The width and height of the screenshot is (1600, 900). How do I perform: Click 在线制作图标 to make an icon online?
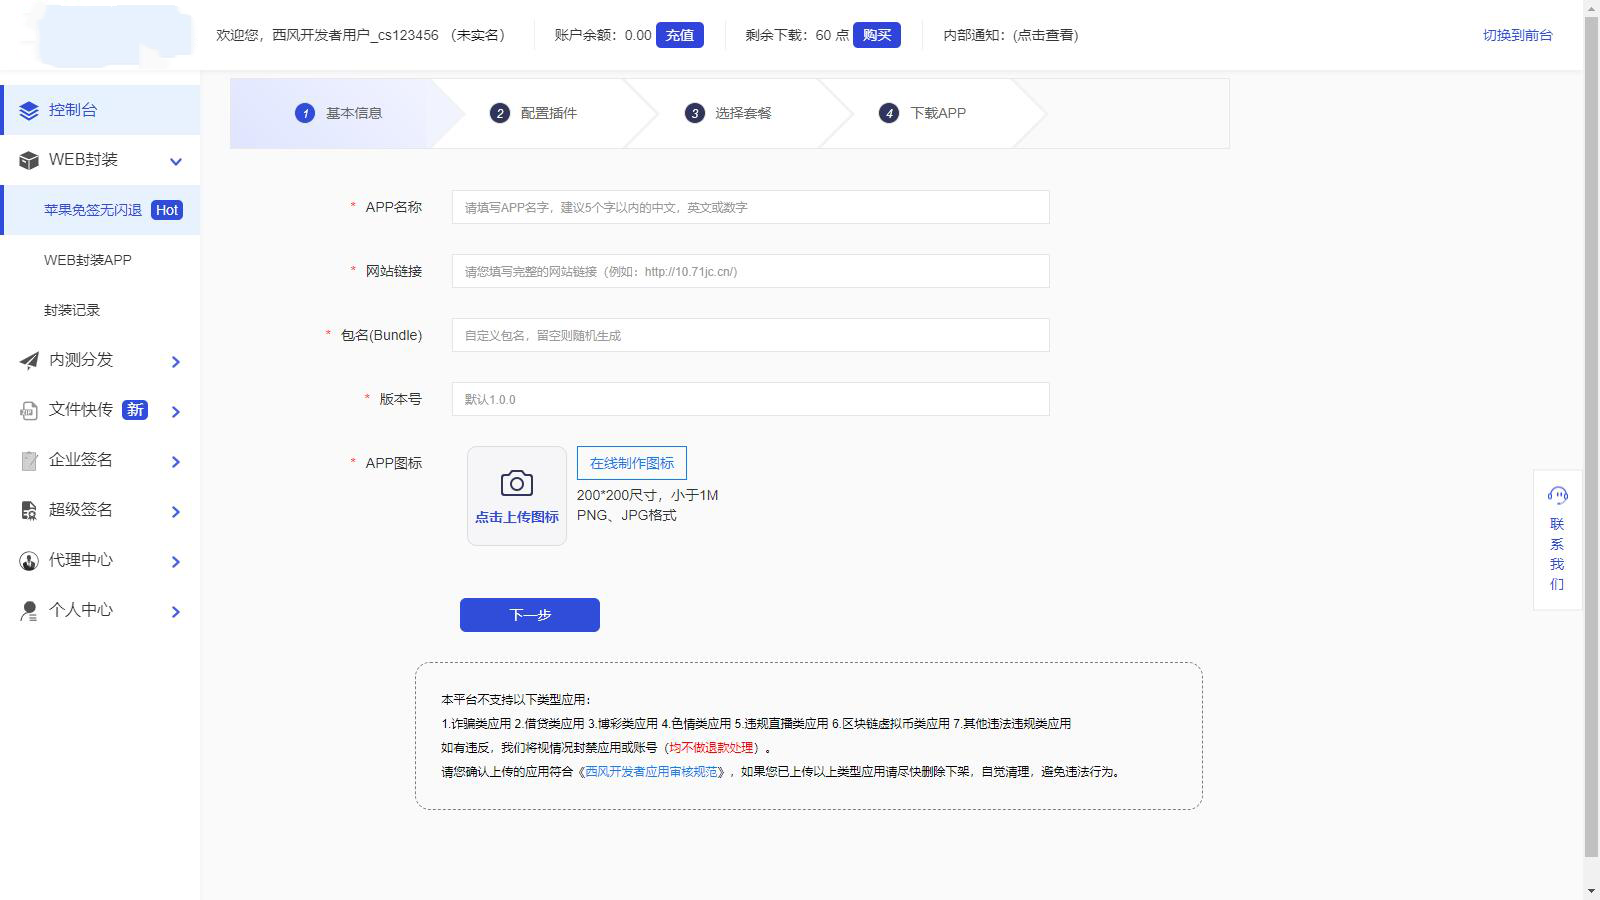[x=631, y=462]
